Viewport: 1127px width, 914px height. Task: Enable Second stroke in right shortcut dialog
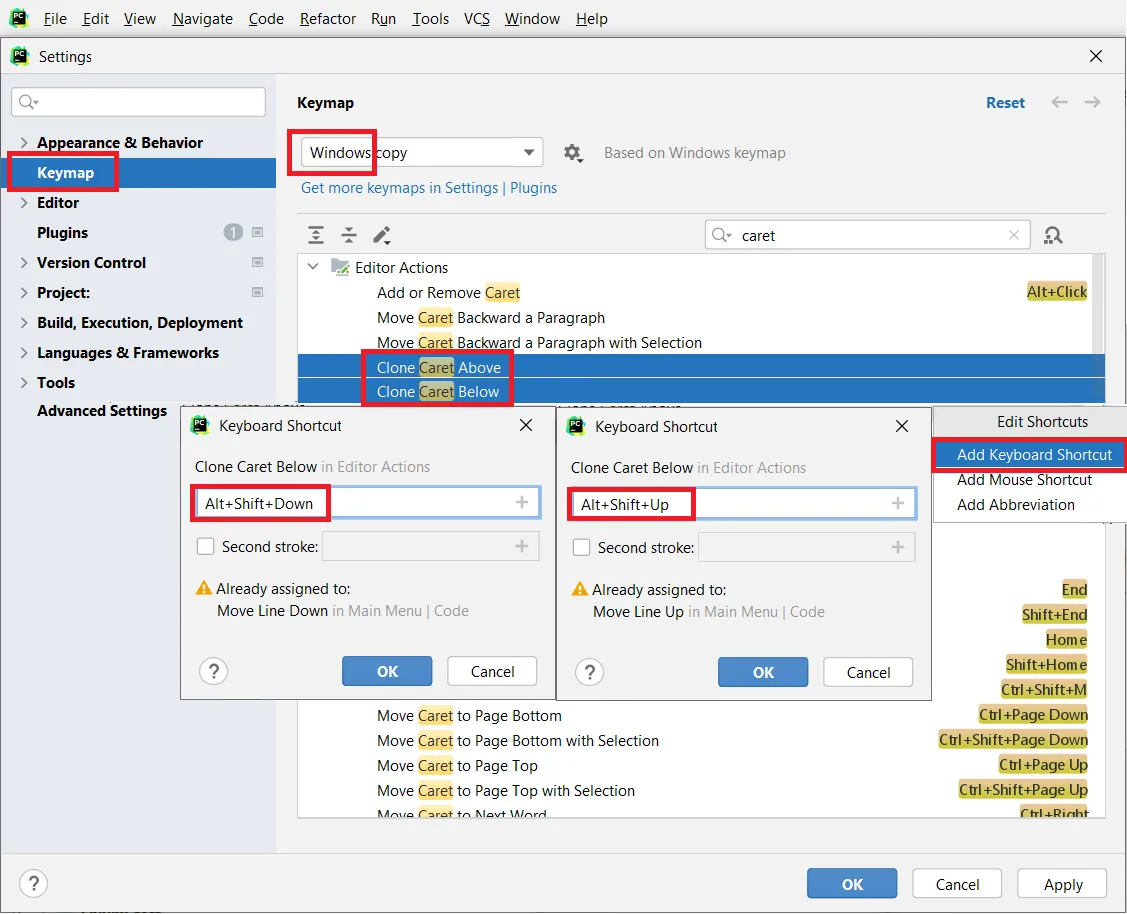(581, 548)
